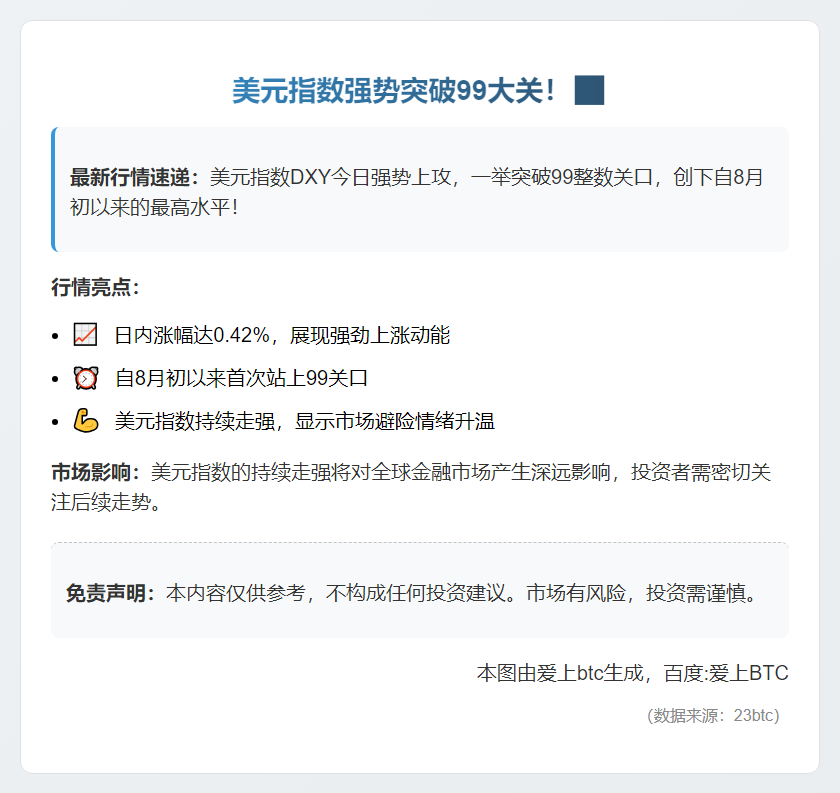
Task: Click the rising chart emoji icon
Action: (x=86, y=335)
